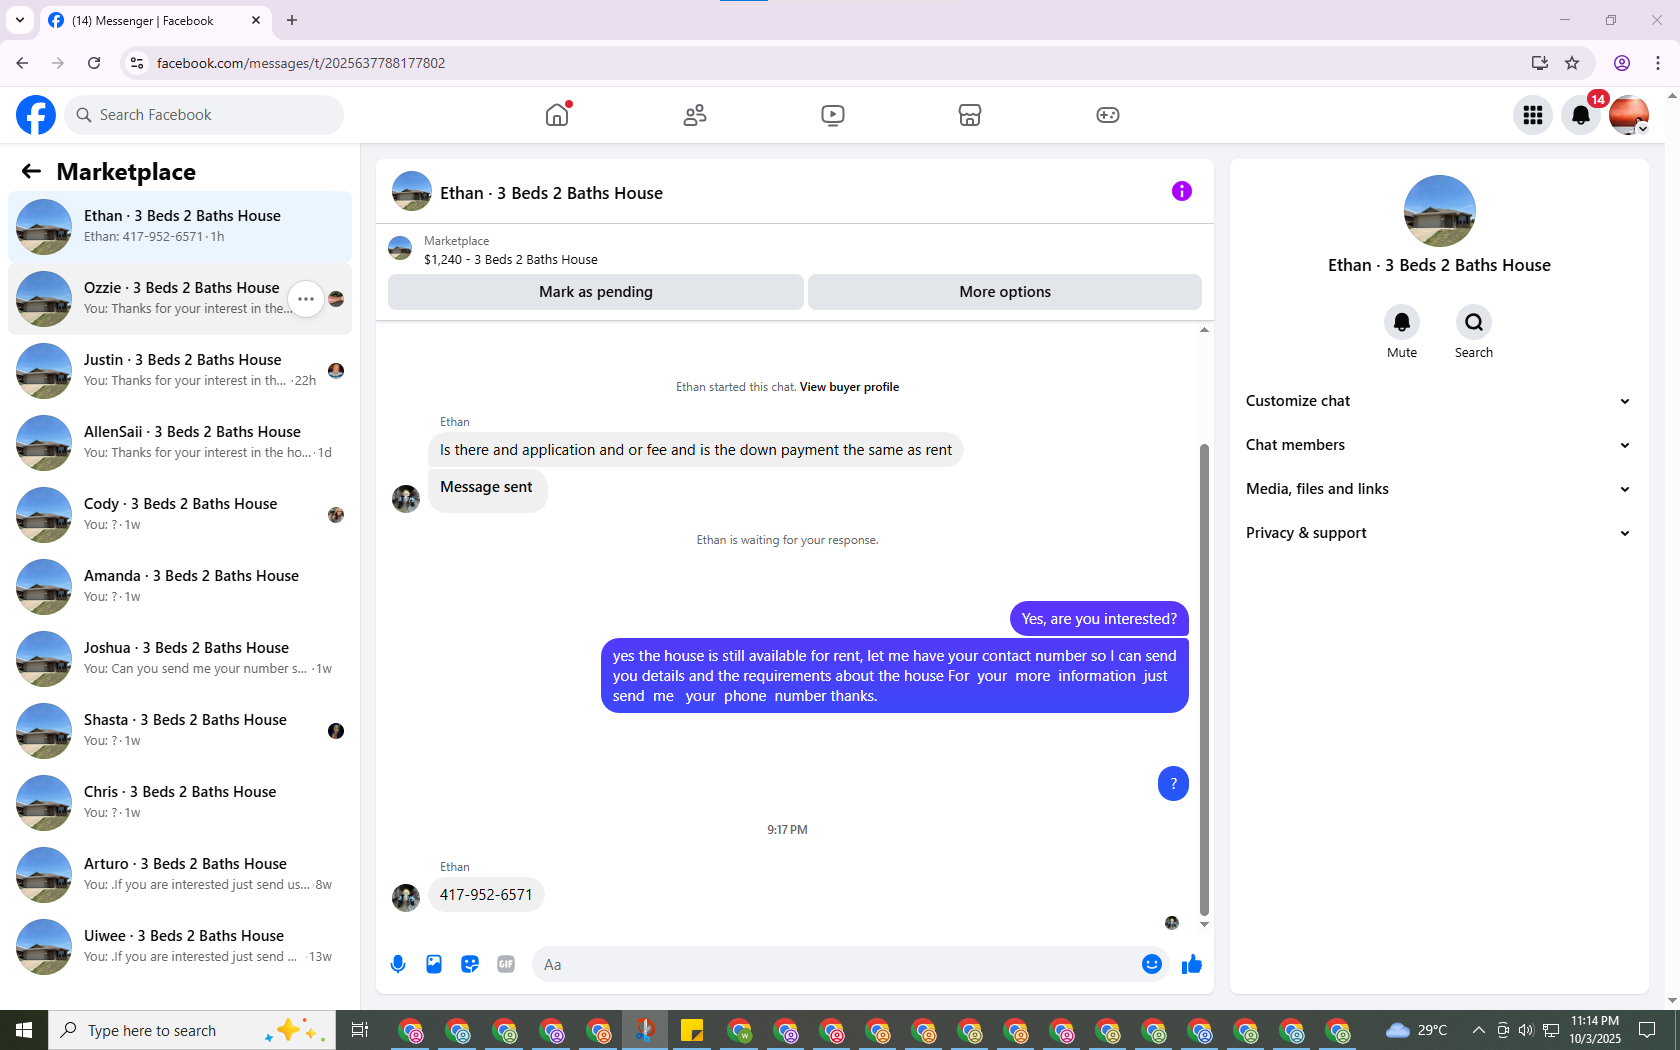The image size is (1680, 1050).
Task: Open emoji picker in message box
Action: pyautogui.click(x=1152, y=964)
